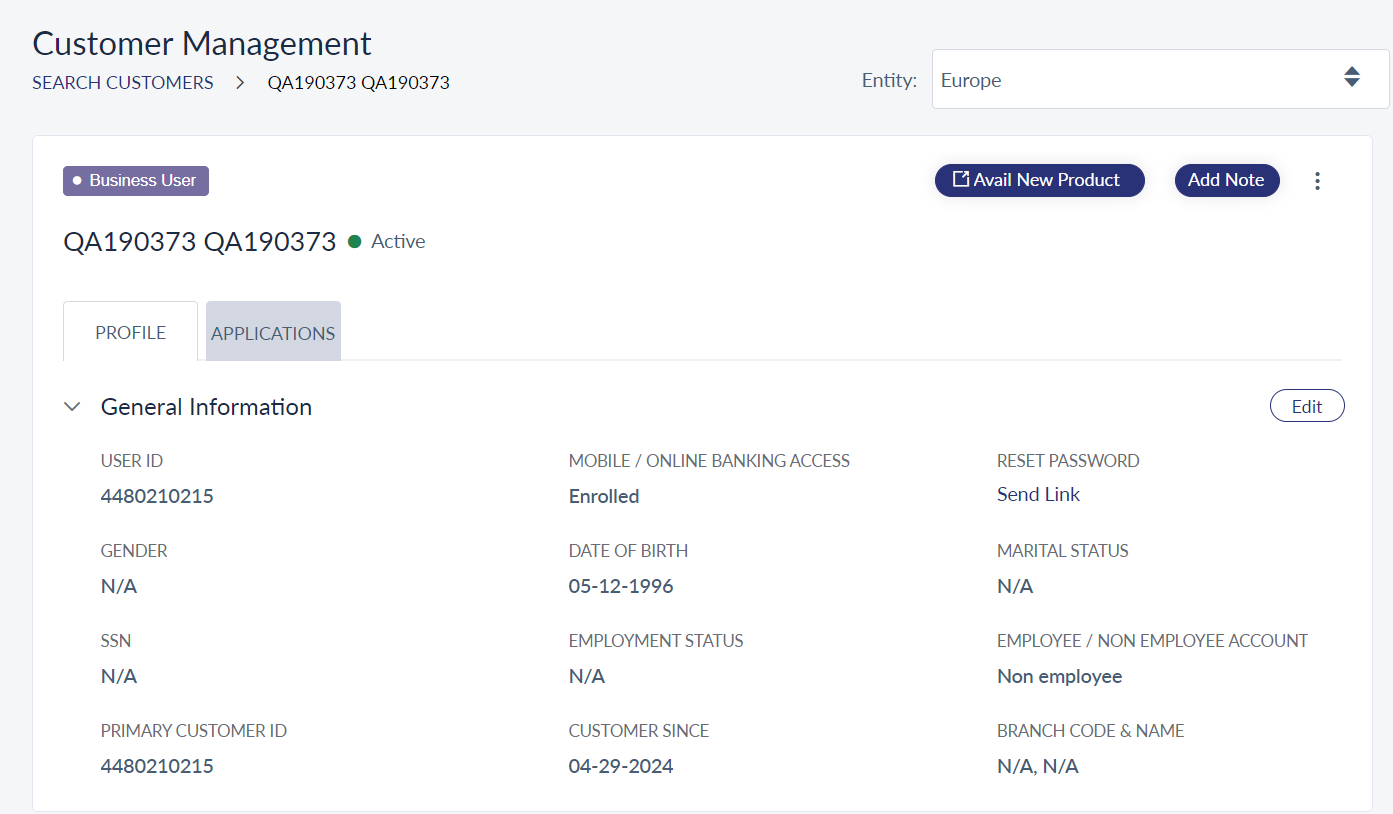Collapse the General Information chevron
The width and height of the screenshot is (1393, 814).
click(72, 407)
